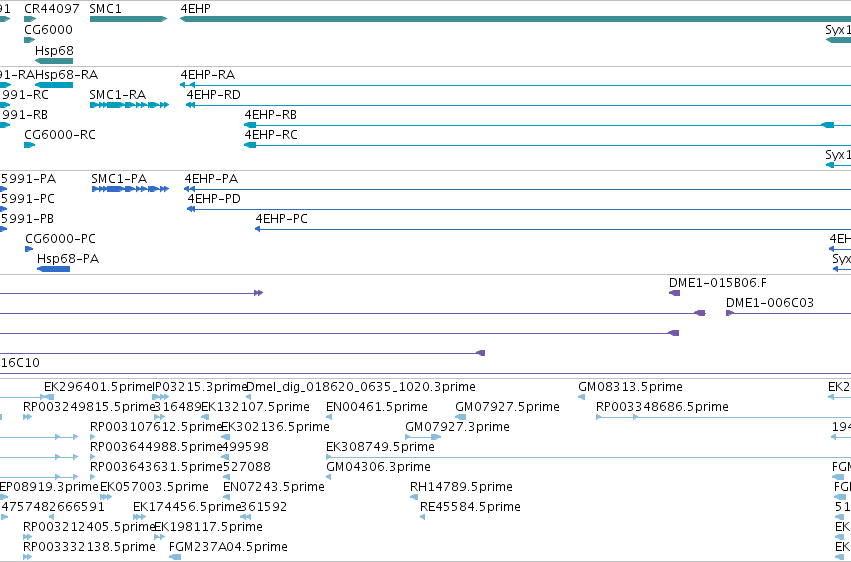Click the 4EHP gene label
This screenshot has width=851, height=562.
pyautogui.click(x=195, y=9)
